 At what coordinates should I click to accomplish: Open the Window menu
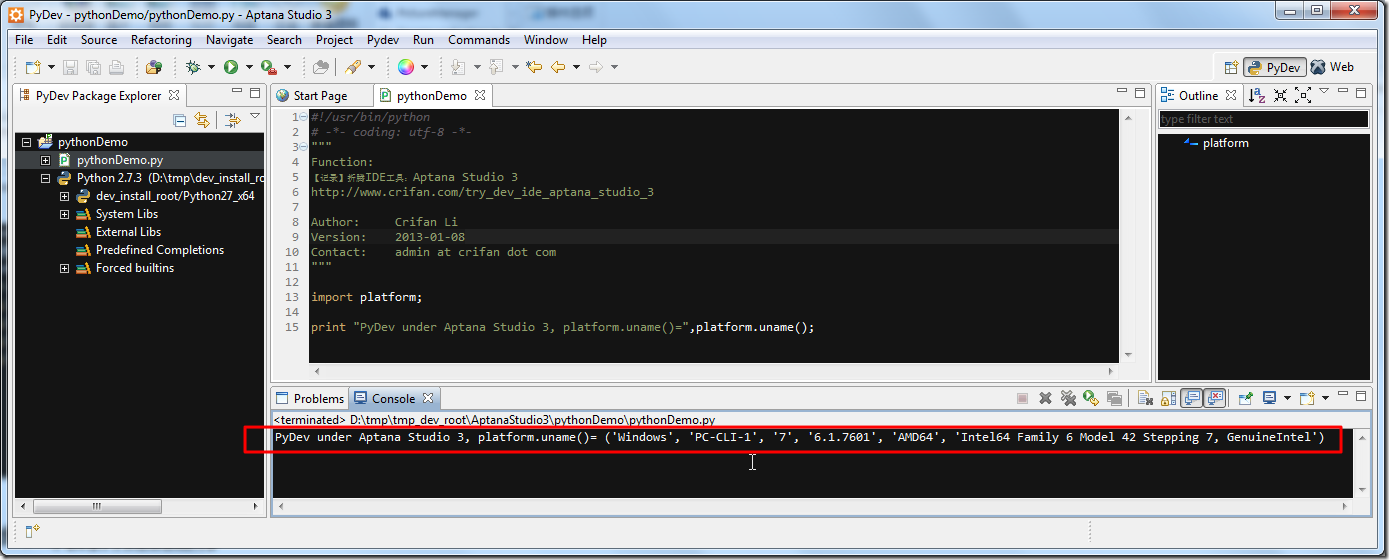546,40
